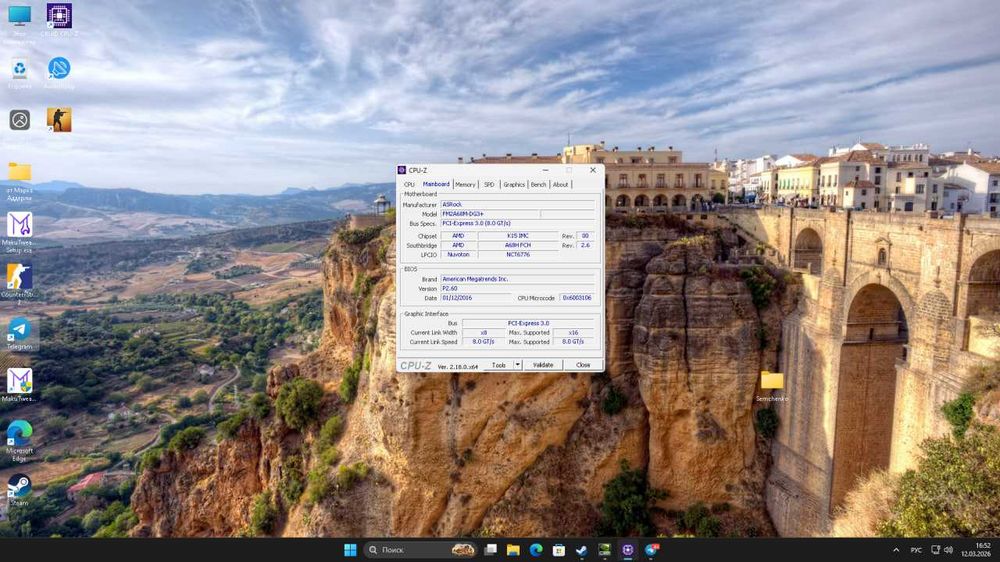Open network settings in system tray
This screenshot has width=1000, height=562.
(x=936, y=550)
